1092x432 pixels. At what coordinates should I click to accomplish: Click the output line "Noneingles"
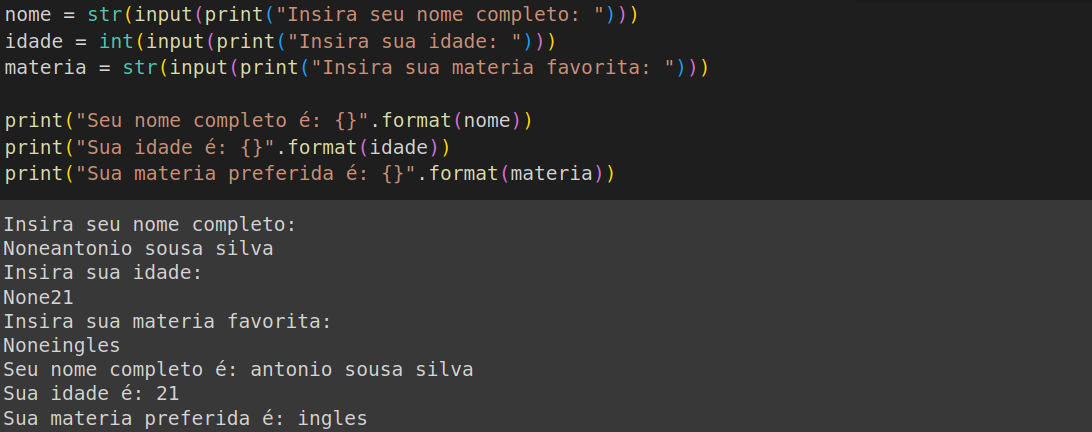point(62,346)
